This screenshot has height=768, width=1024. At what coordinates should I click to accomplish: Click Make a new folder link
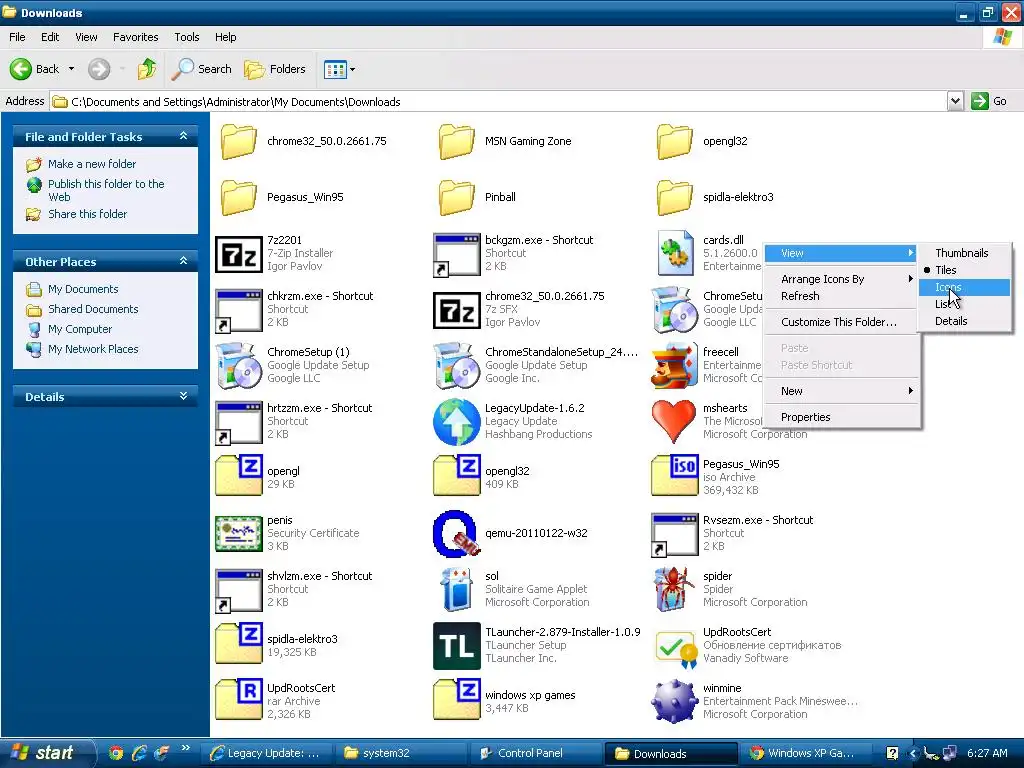92,164
